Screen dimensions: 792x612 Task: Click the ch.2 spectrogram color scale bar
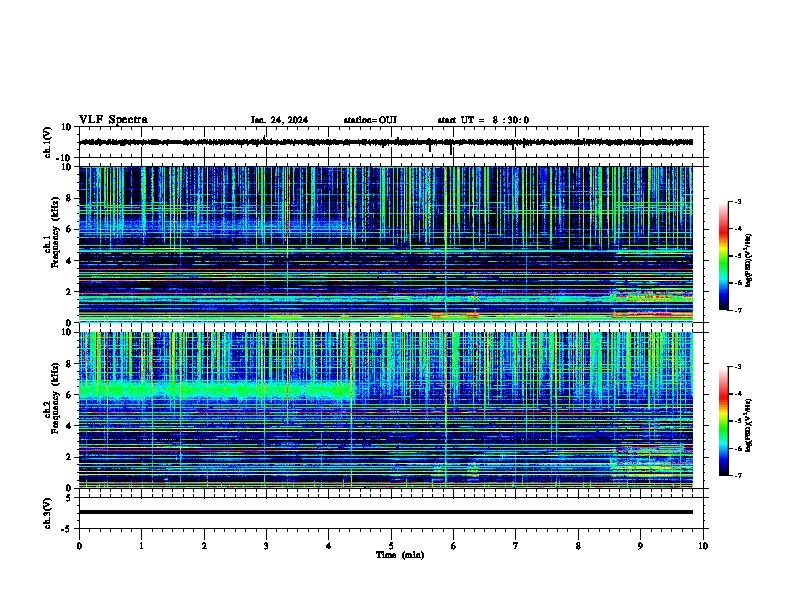[723, 421]
